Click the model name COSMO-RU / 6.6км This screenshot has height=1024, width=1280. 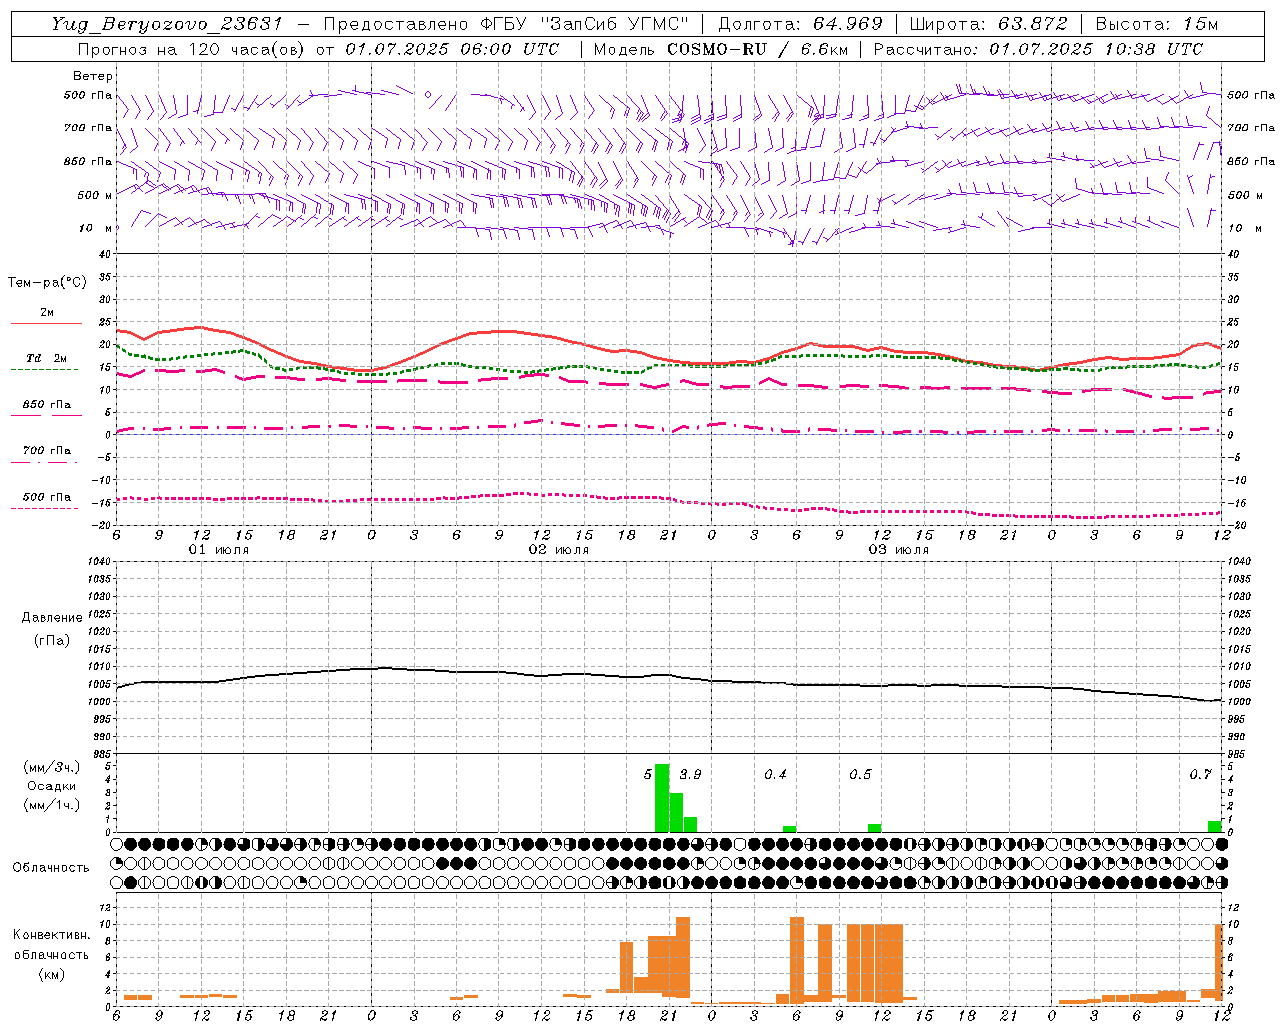(758, 49)
